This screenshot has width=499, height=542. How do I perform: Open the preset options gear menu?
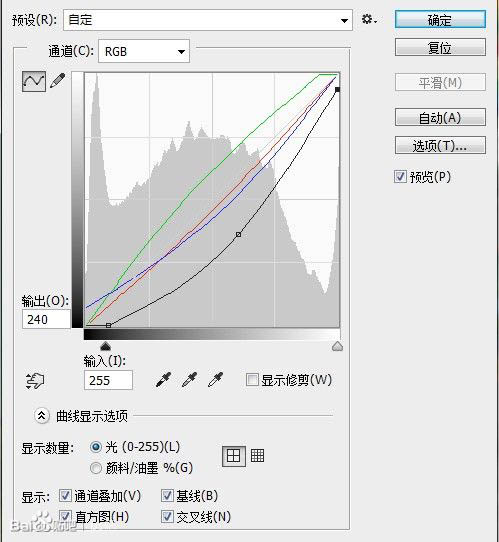[x=369, y=19]
